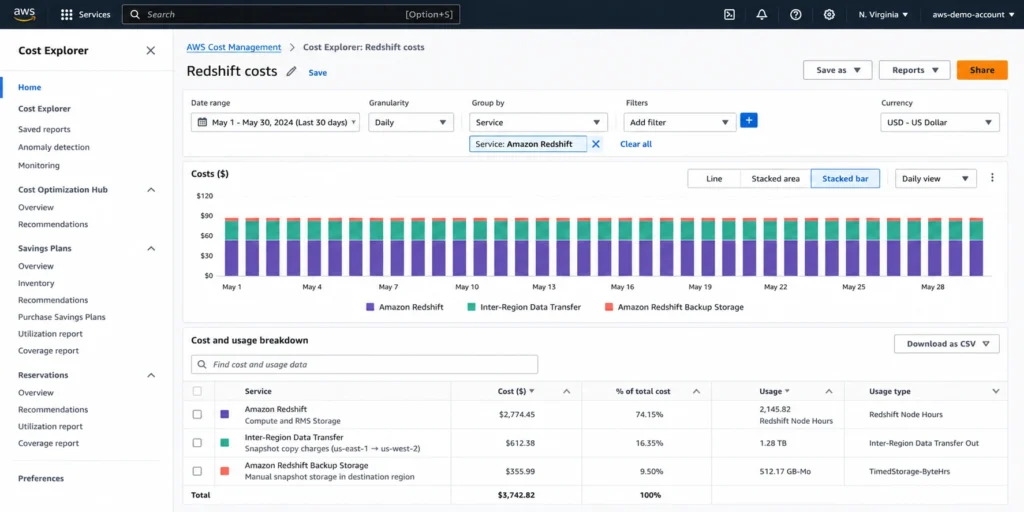This screenshot has height=512, width=1024.
Task: Open the Save as dropdown
Action: [837, 70]
